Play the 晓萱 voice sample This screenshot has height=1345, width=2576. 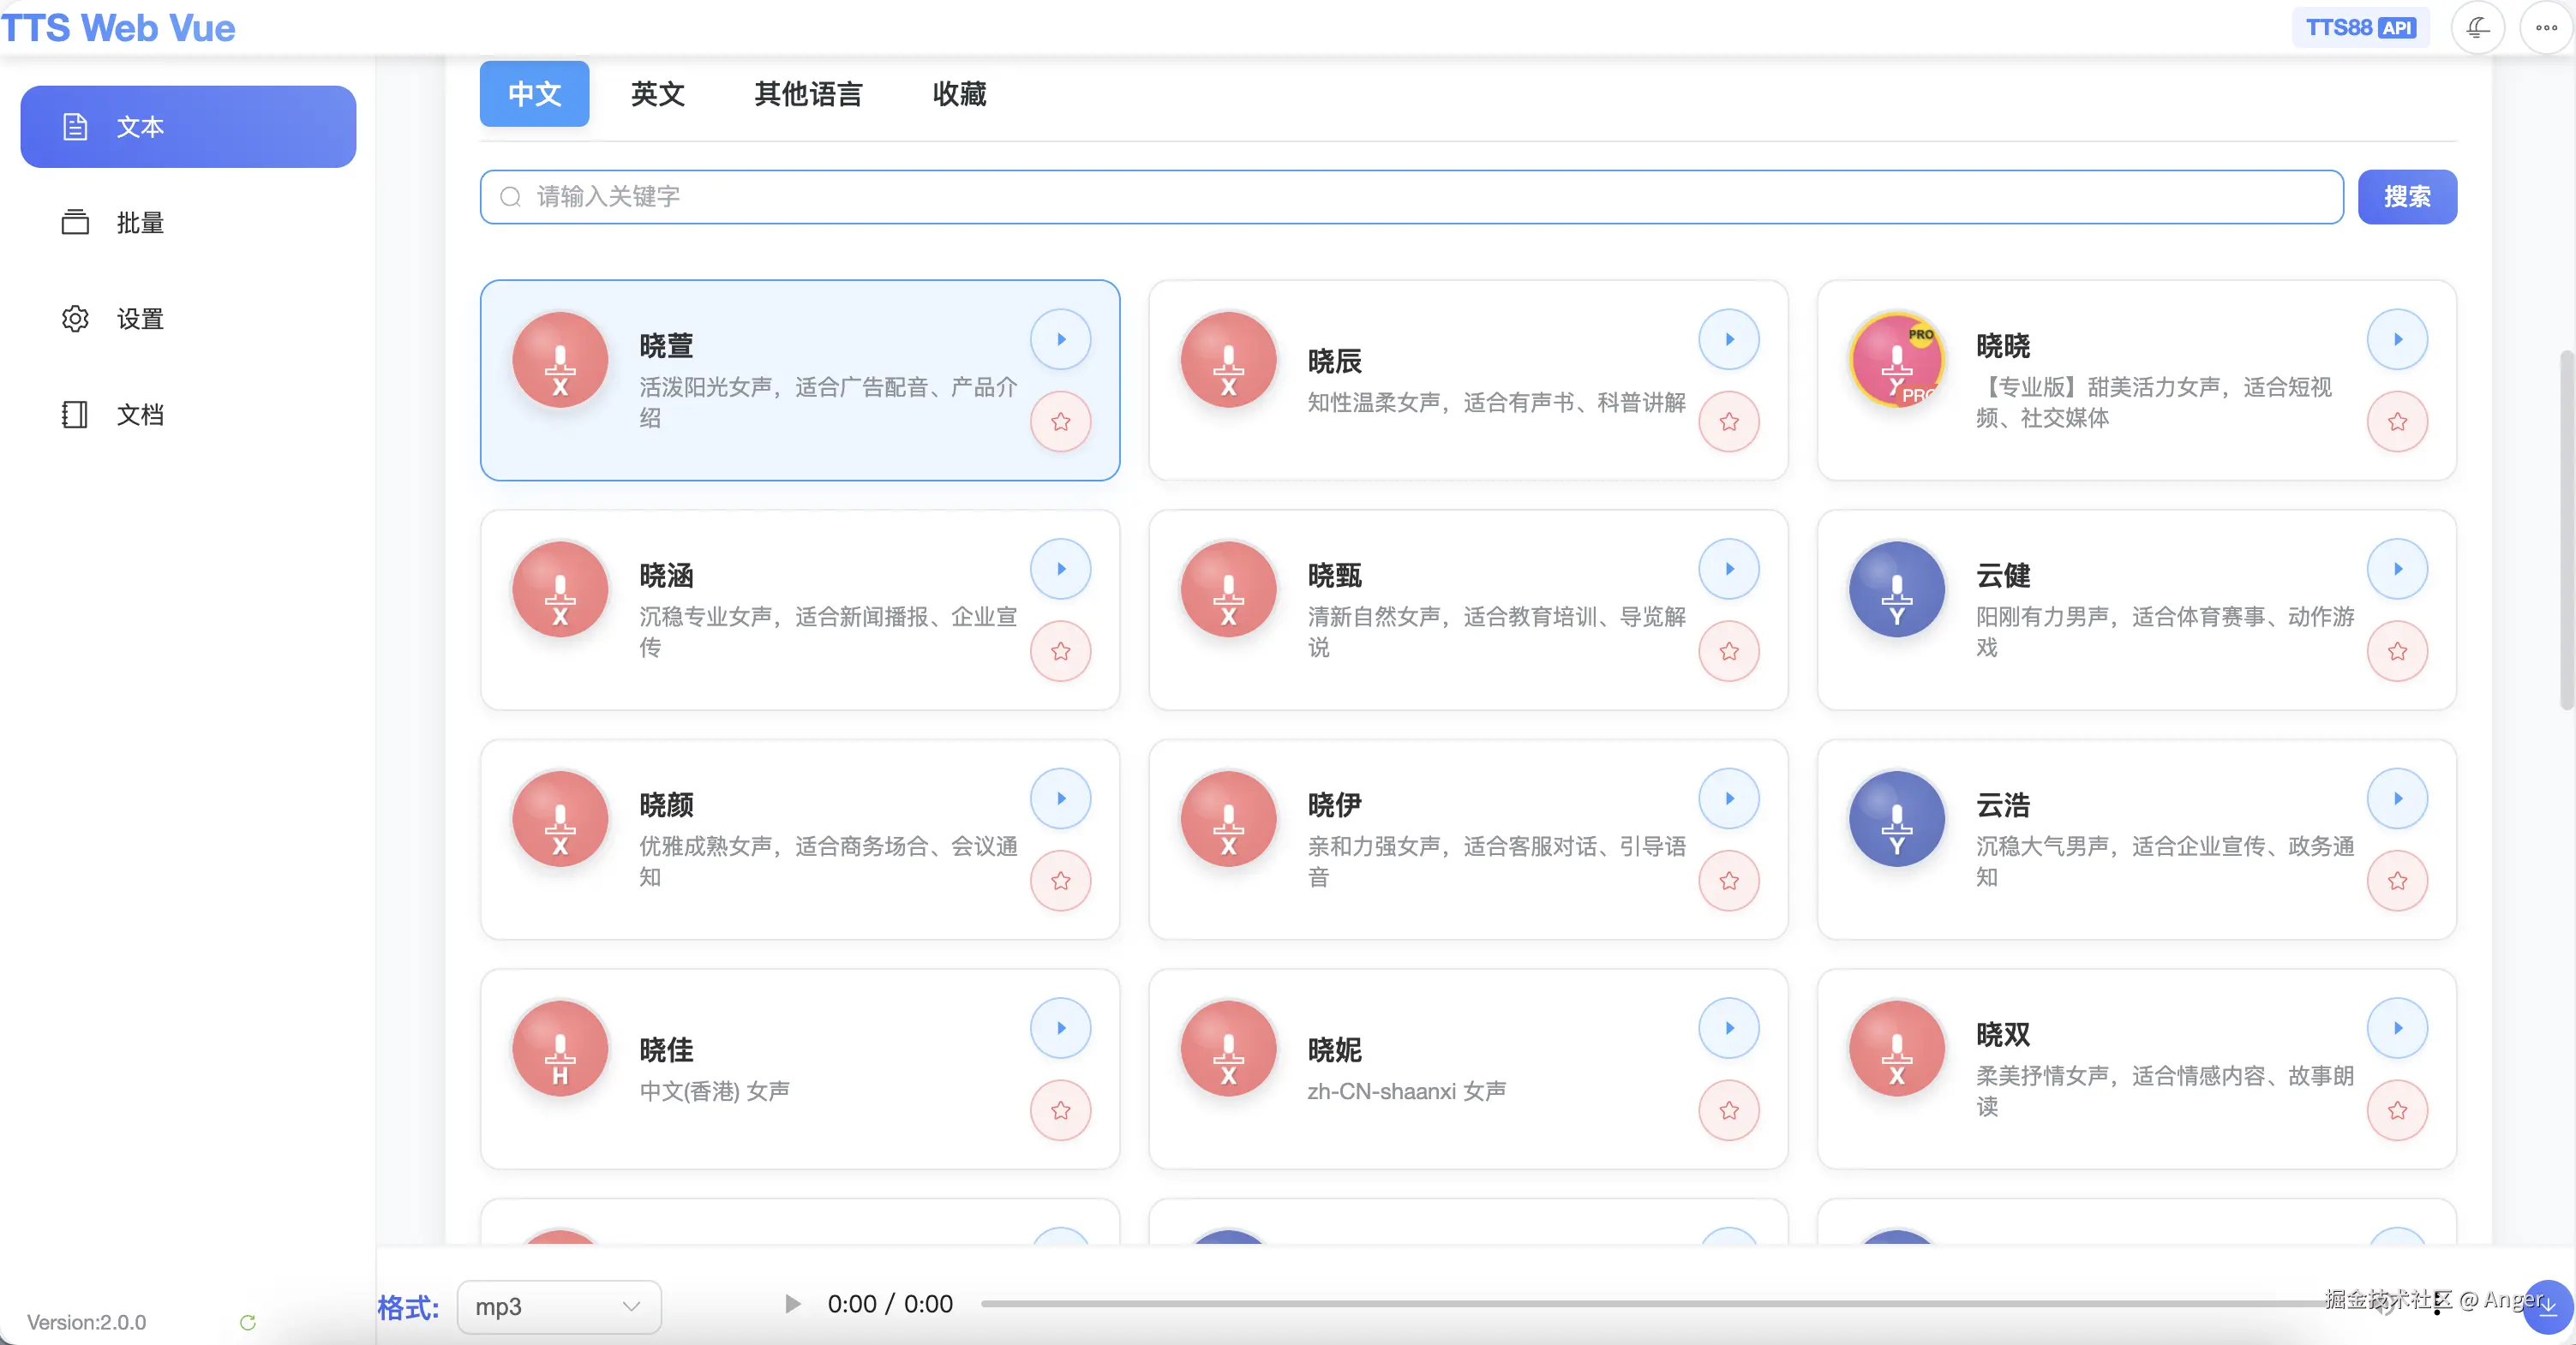click(1061, 340)
